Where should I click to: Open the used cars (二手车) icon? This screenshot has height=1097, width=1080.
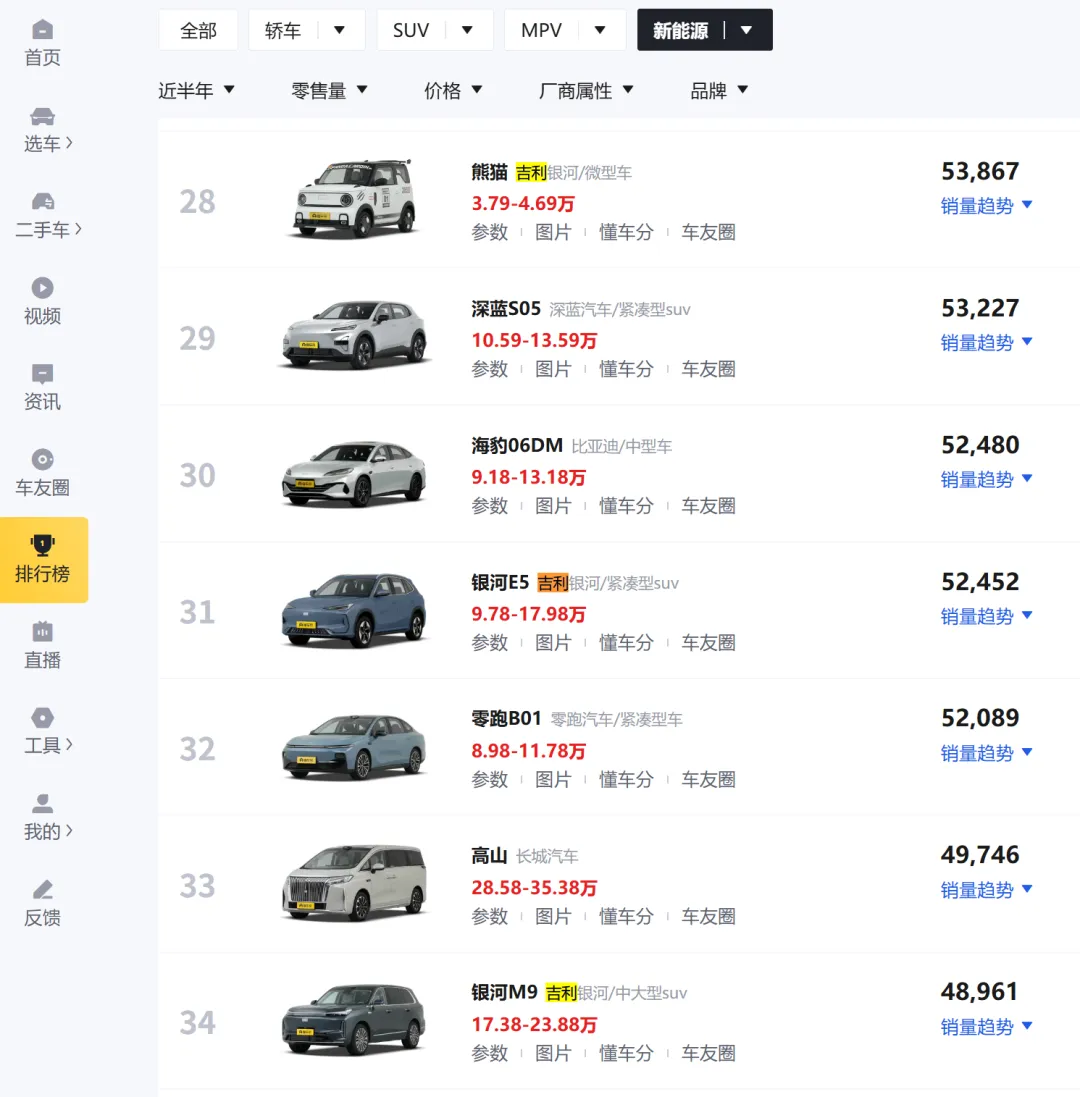coord(42,202)
